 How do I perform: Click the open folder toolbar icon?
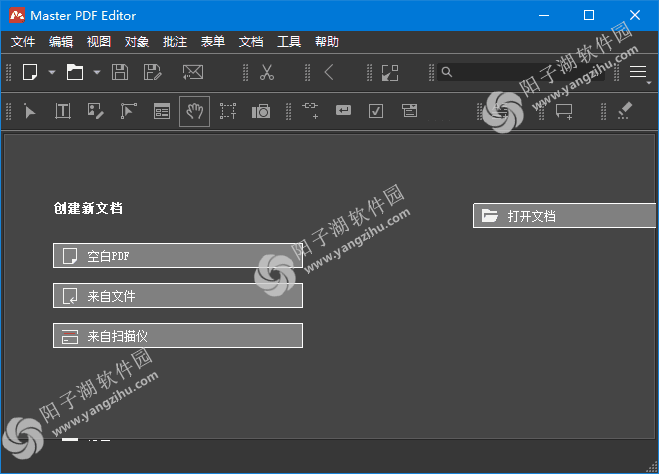point(75,72)
